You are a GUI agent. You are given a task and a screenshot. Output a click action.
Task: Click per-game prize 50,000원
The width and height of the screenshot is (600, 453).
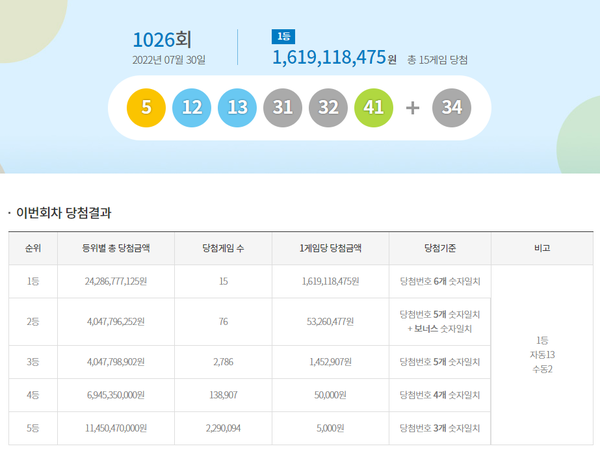[330, 395]
